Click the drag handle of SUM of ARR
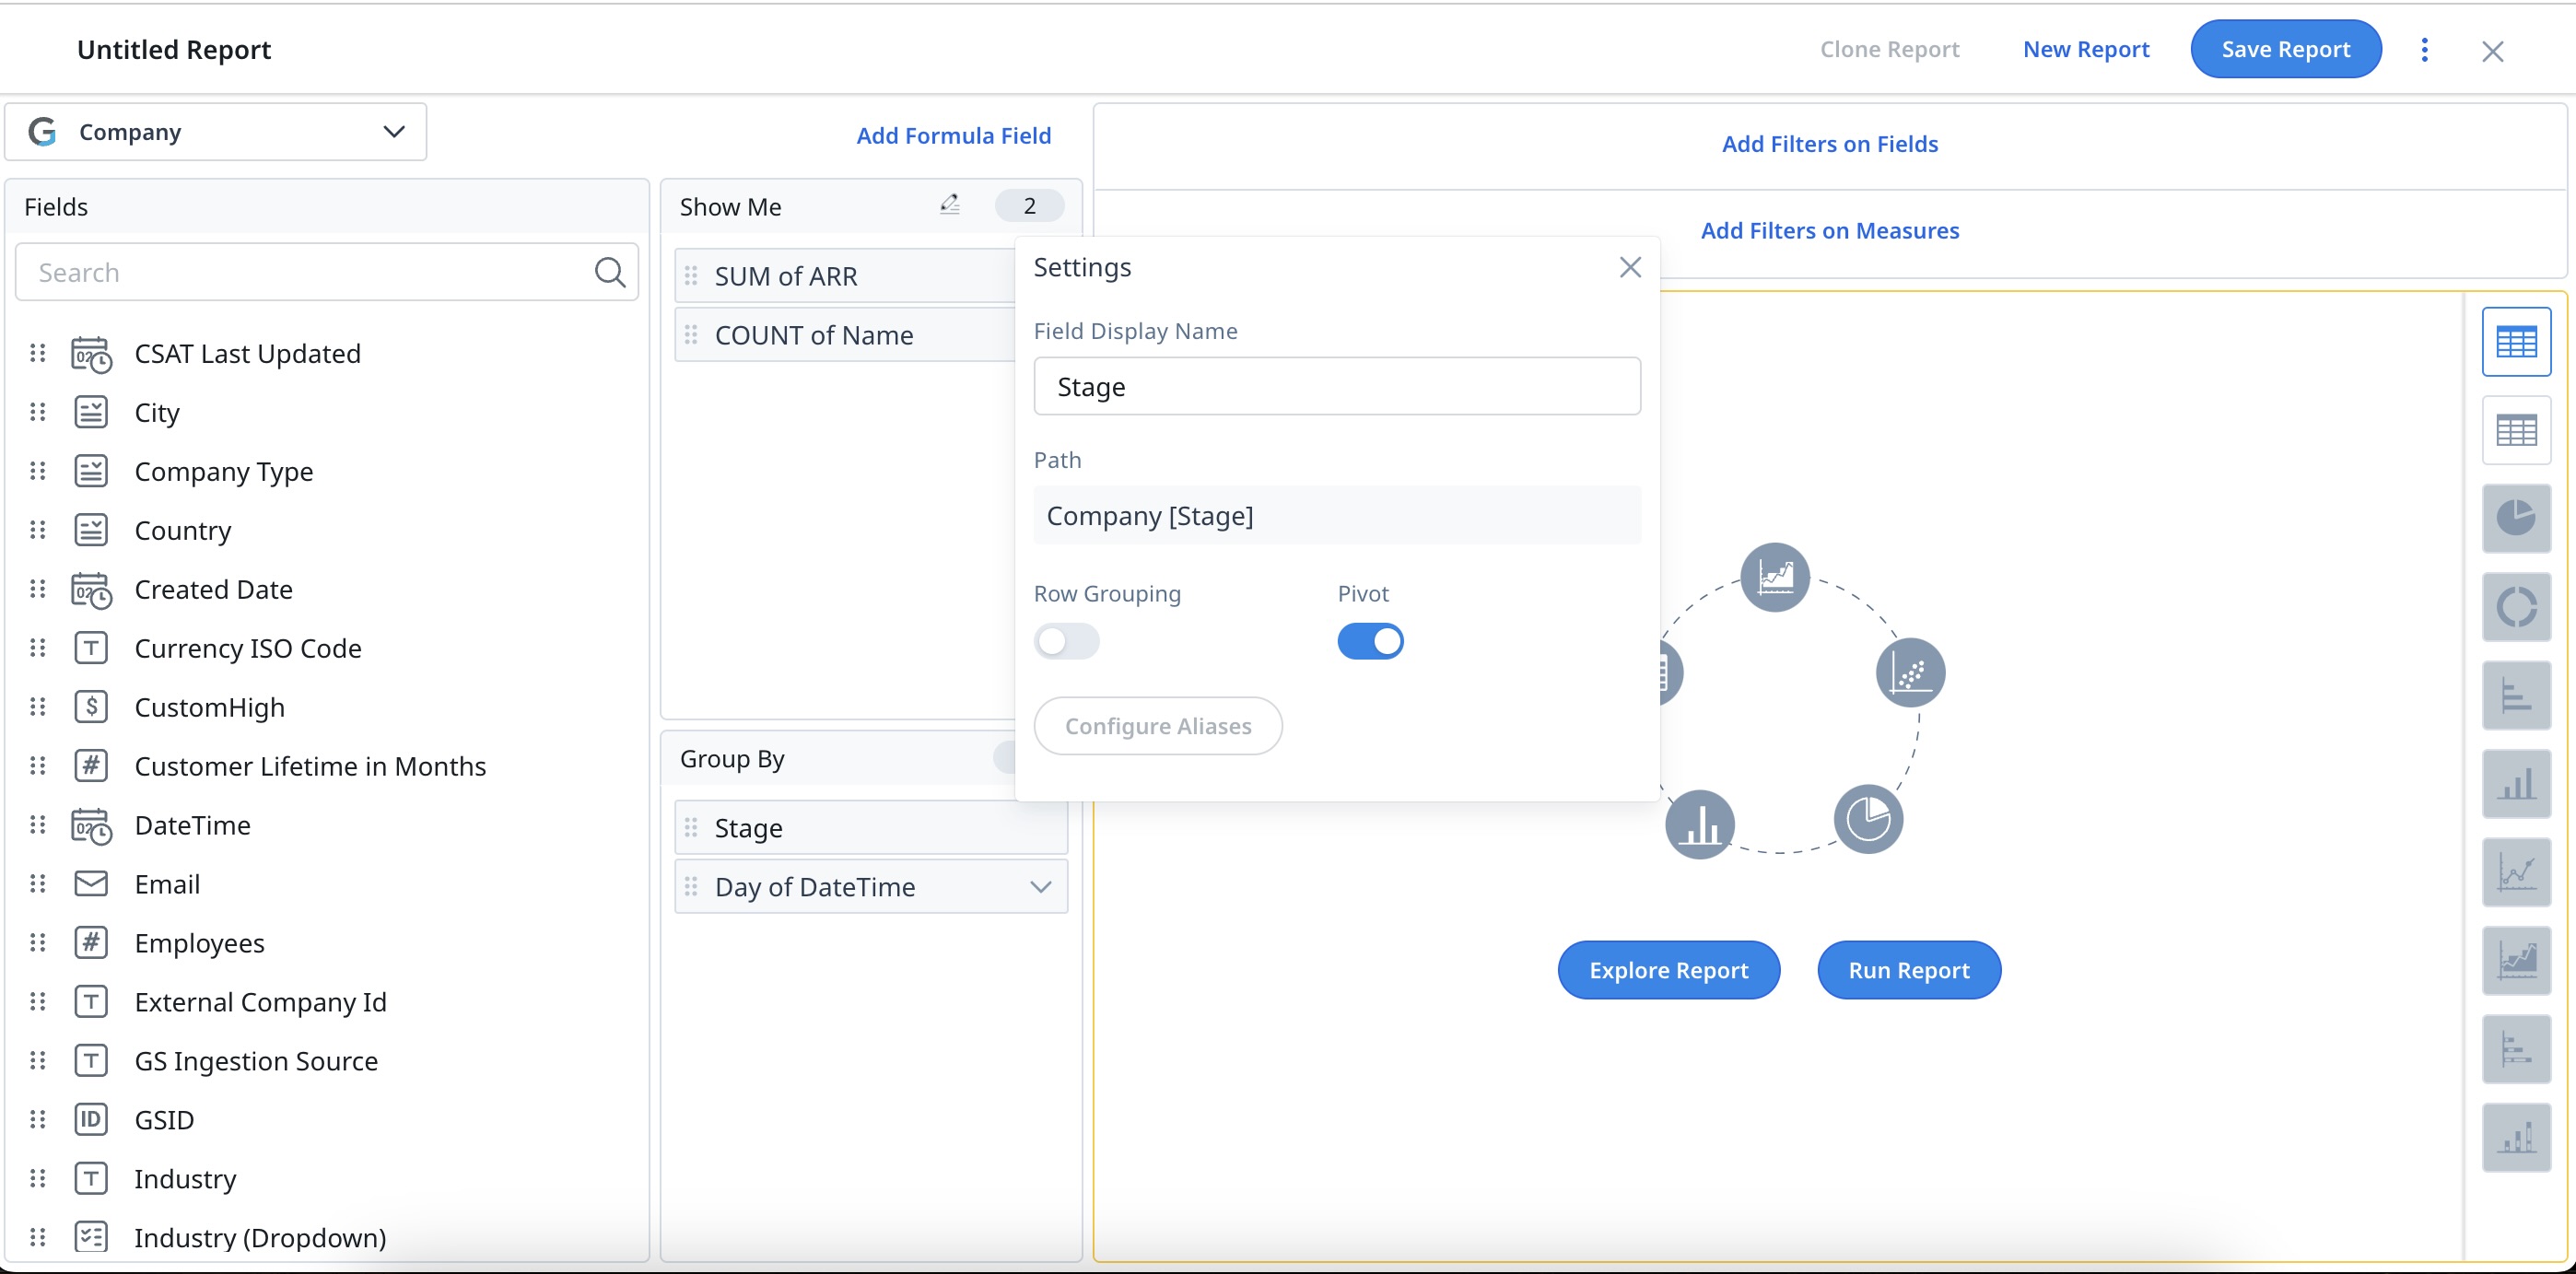Image resolution: width=2576 pixels, height=1274 pixels. click(x=691, y=275)
